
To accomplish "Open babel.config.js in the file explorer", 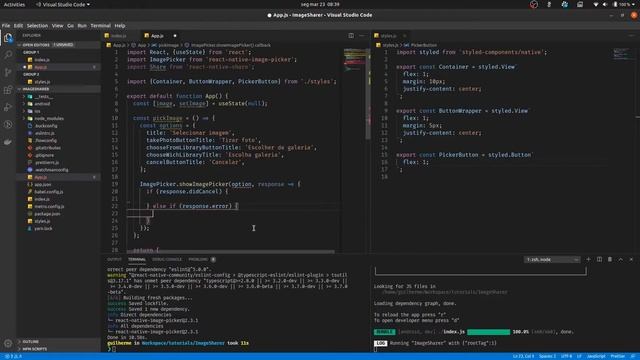I will click(x=49, y=192).
